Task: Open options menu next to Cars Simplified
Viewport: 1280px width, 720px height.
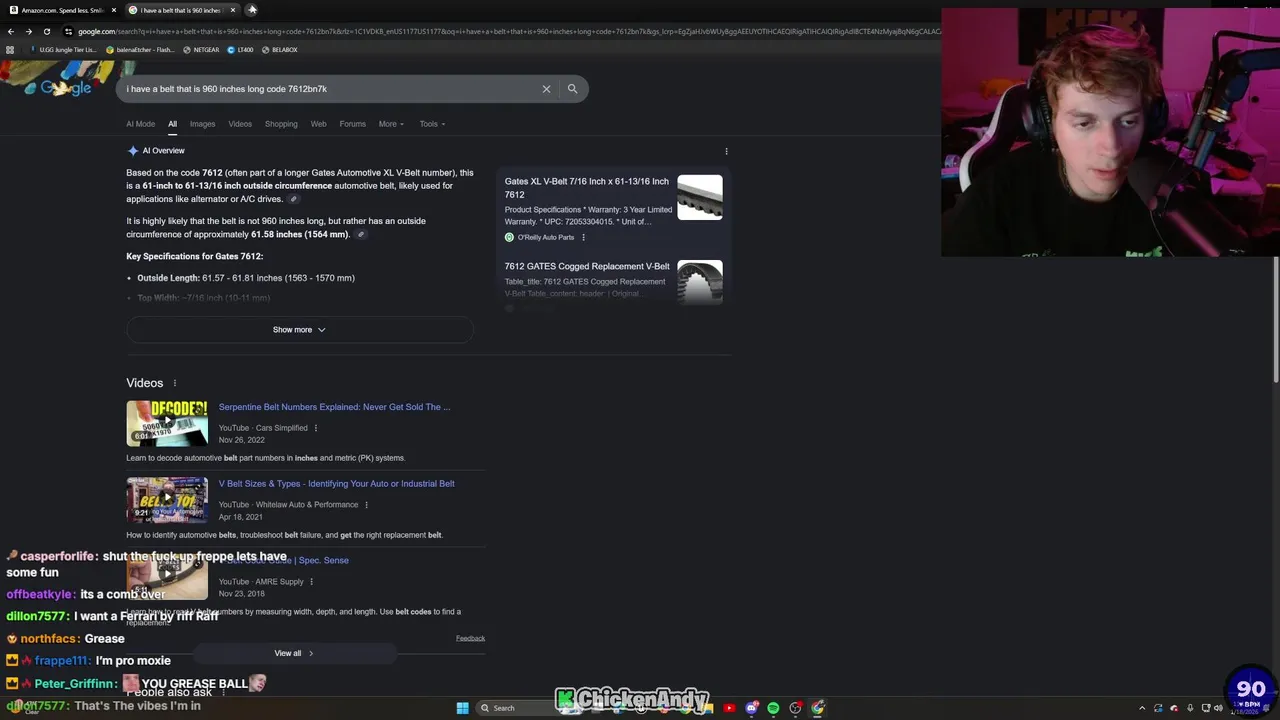Action: (316, 428)
